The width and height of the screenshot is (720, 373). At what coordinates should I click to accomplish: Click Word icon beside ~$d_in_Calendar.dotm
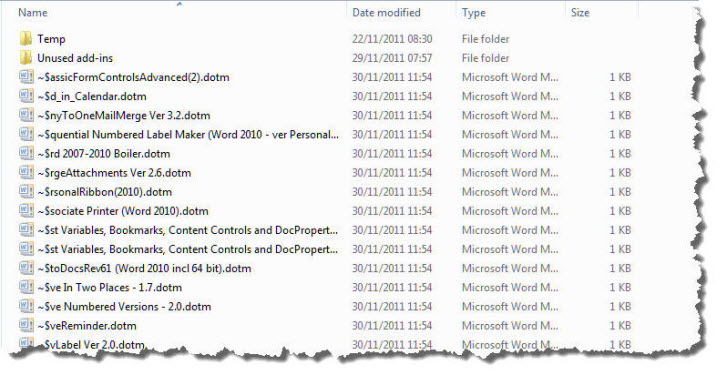click(x=26, y=96)
